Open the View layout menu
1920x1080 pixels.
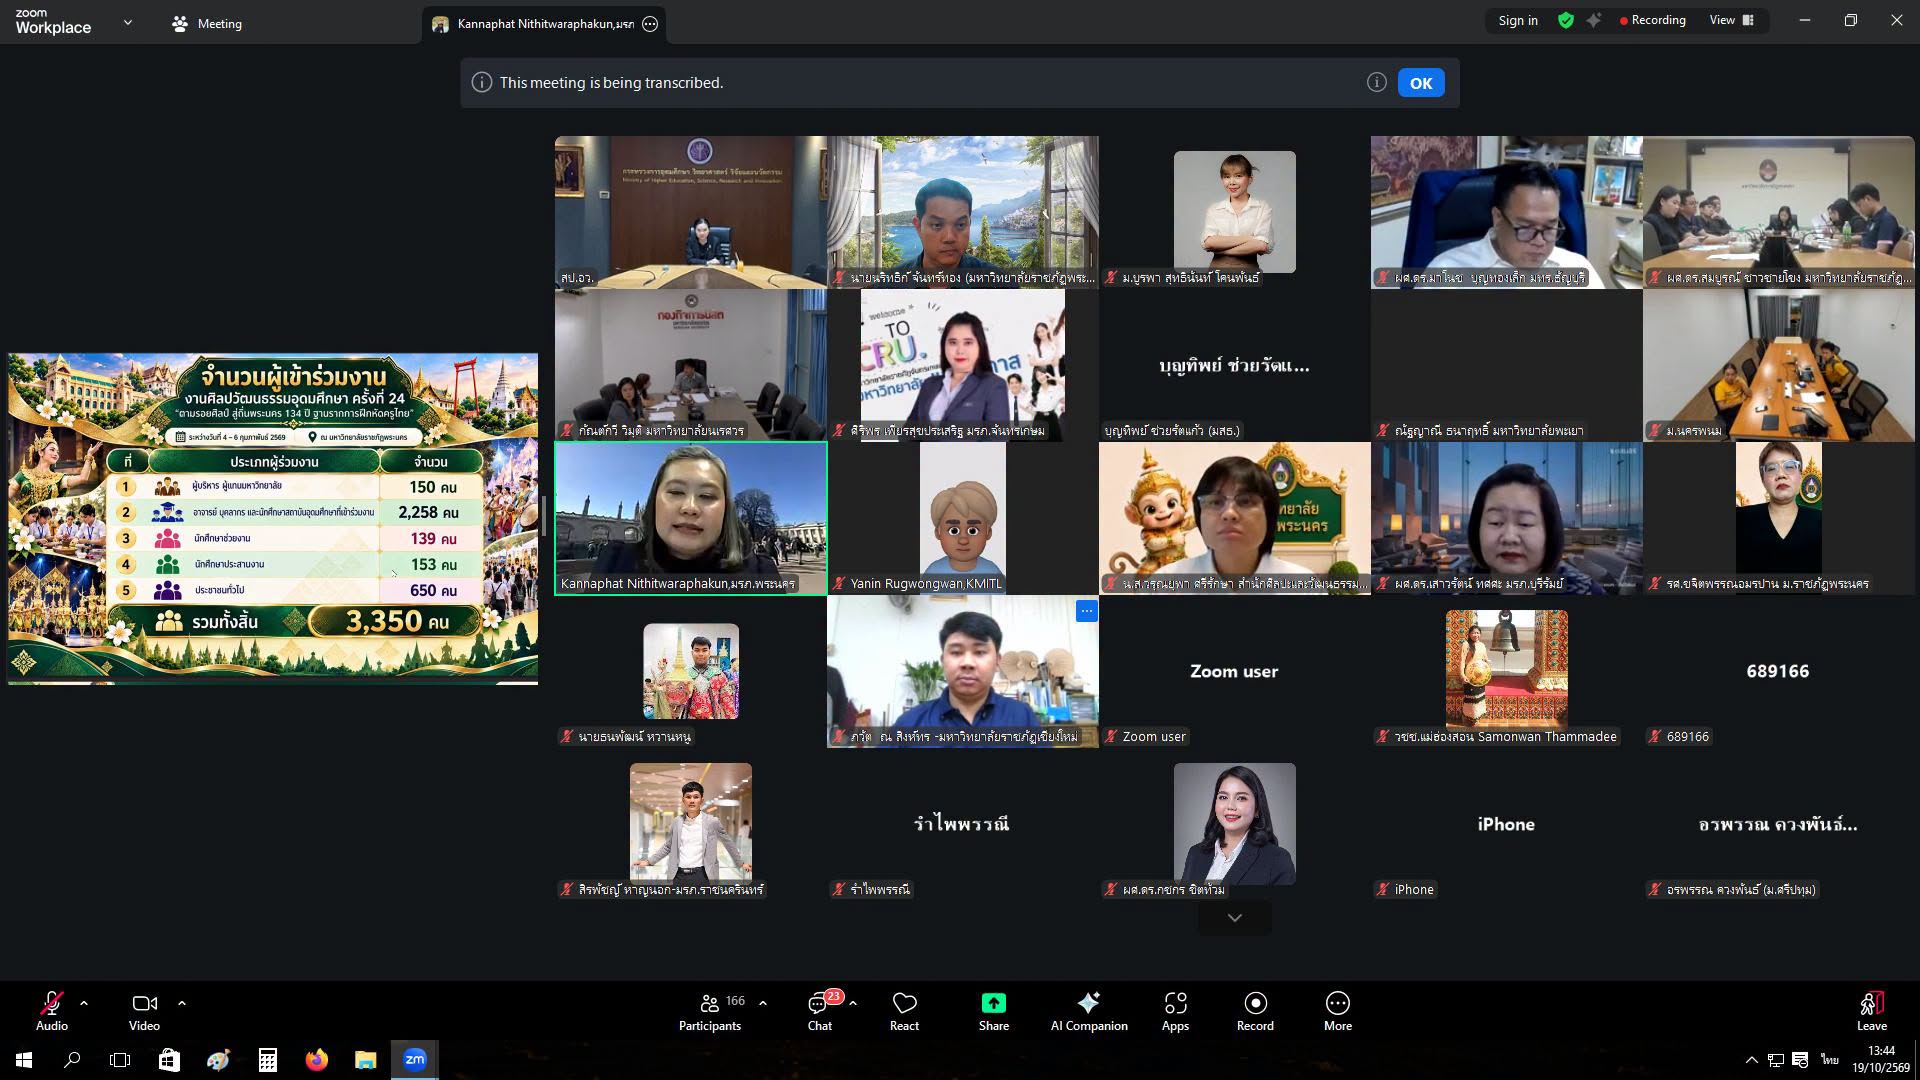1732,21
